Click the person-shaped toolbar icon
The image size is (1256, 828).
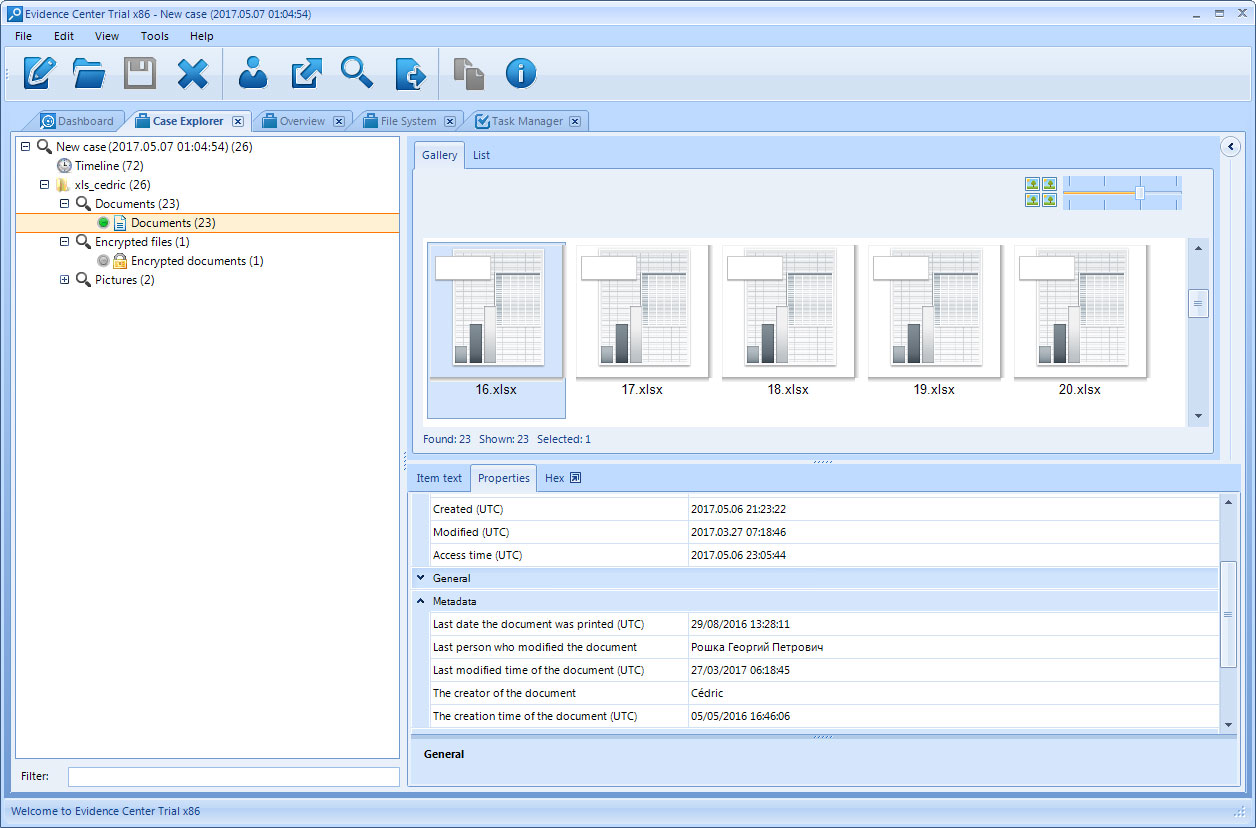point(253,73)
